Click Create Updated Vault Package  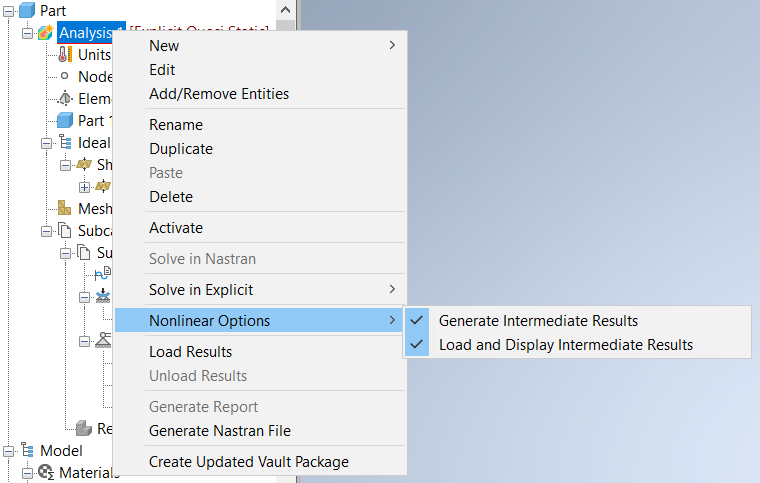(x=248, y=462)
